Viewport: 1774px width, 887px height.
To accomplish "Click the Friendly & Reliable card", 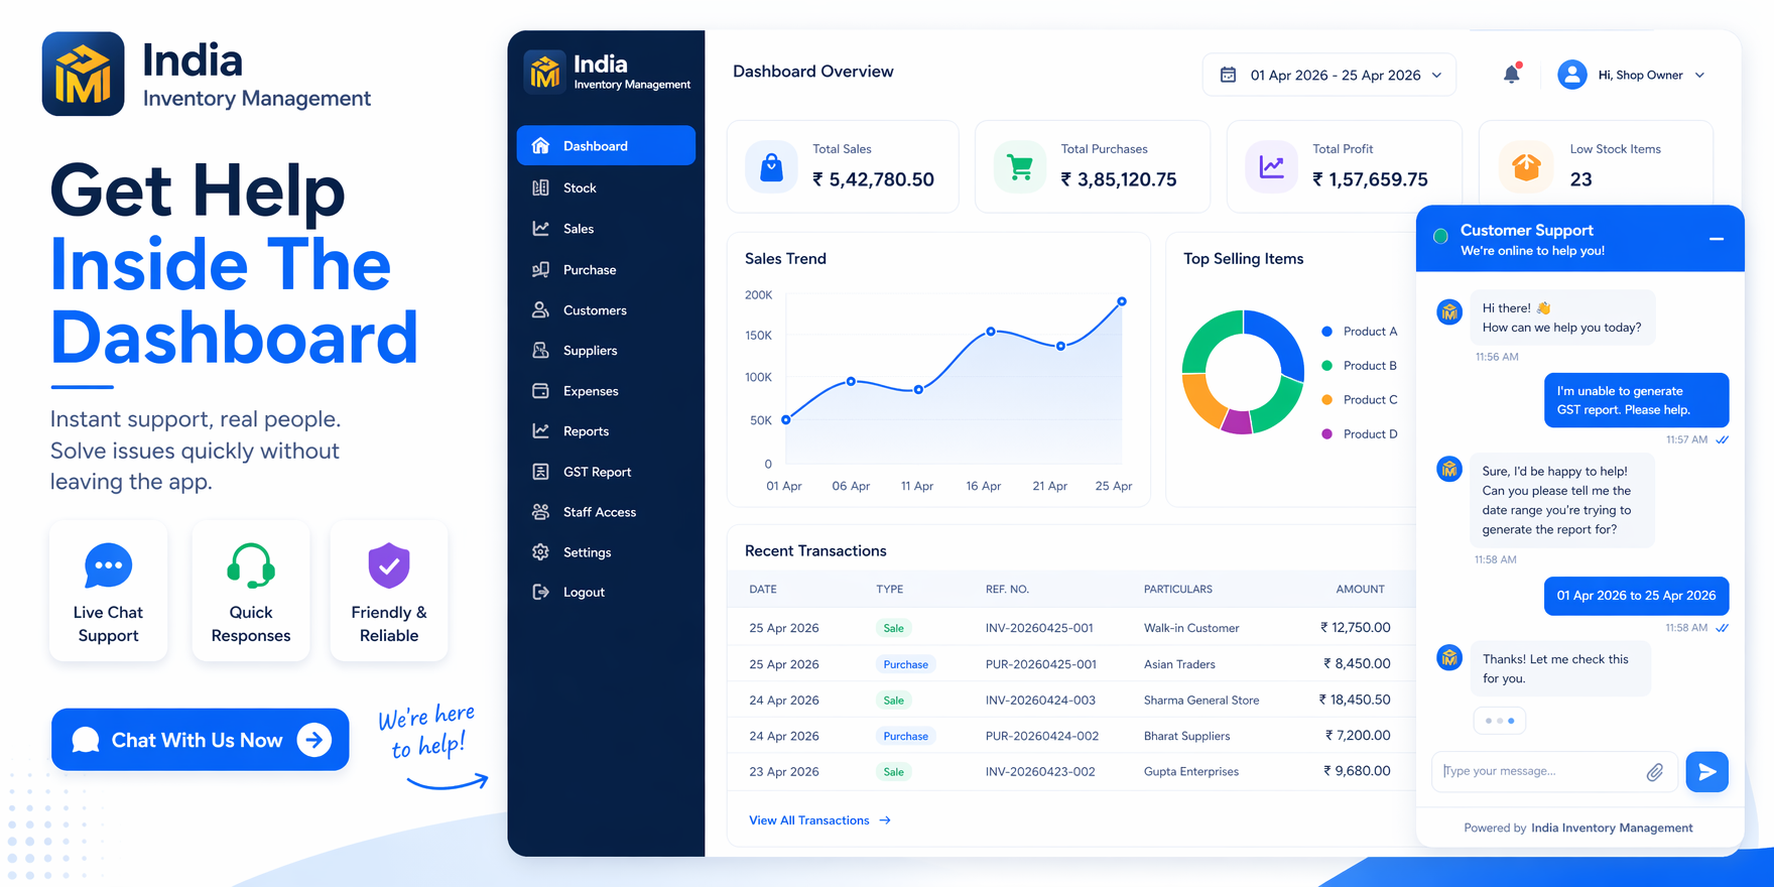I will pyautogui.click(x=389, y=590).
